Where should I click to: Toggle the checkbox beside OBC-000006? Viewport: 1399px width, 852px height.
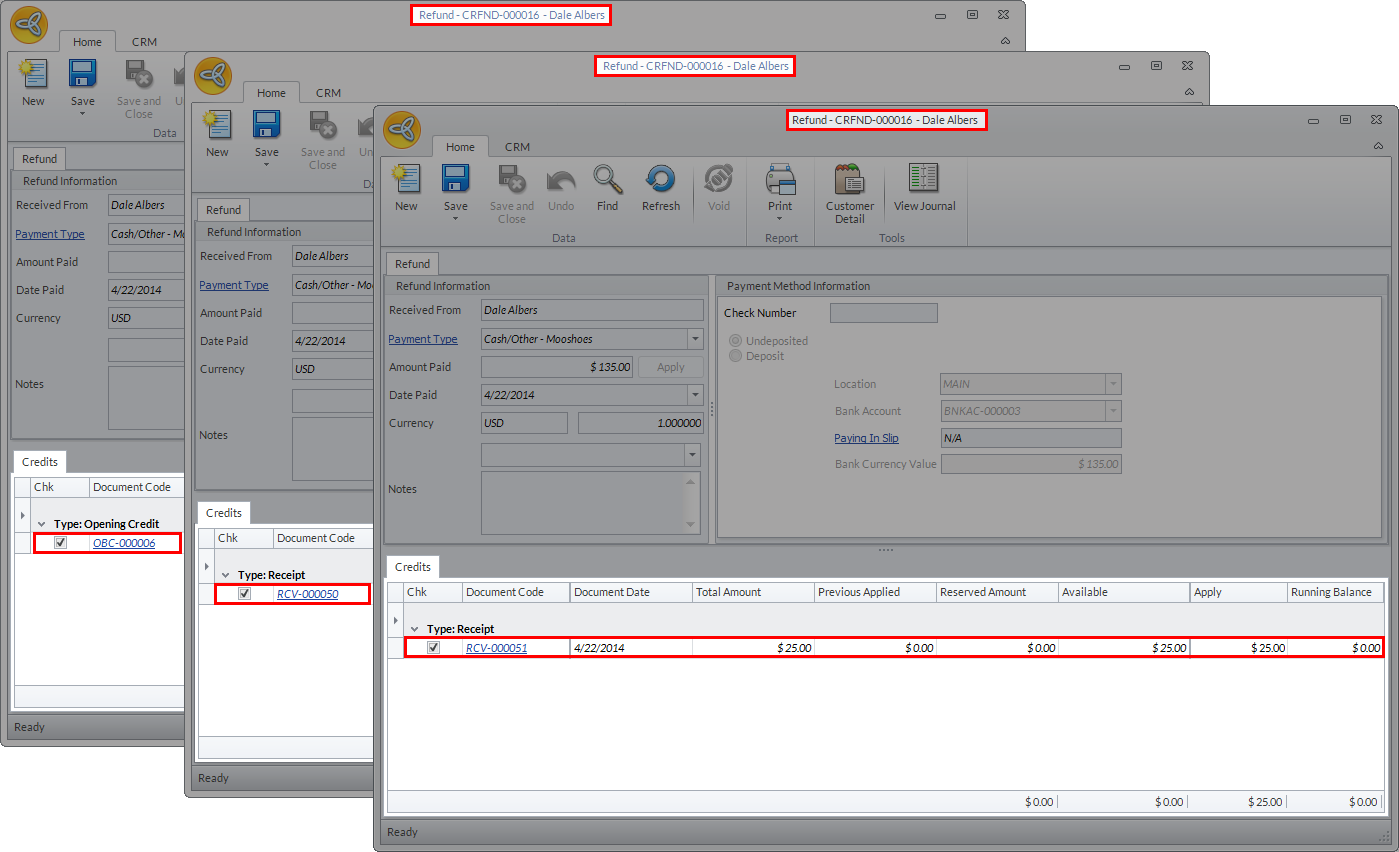[x=61, y=543]
